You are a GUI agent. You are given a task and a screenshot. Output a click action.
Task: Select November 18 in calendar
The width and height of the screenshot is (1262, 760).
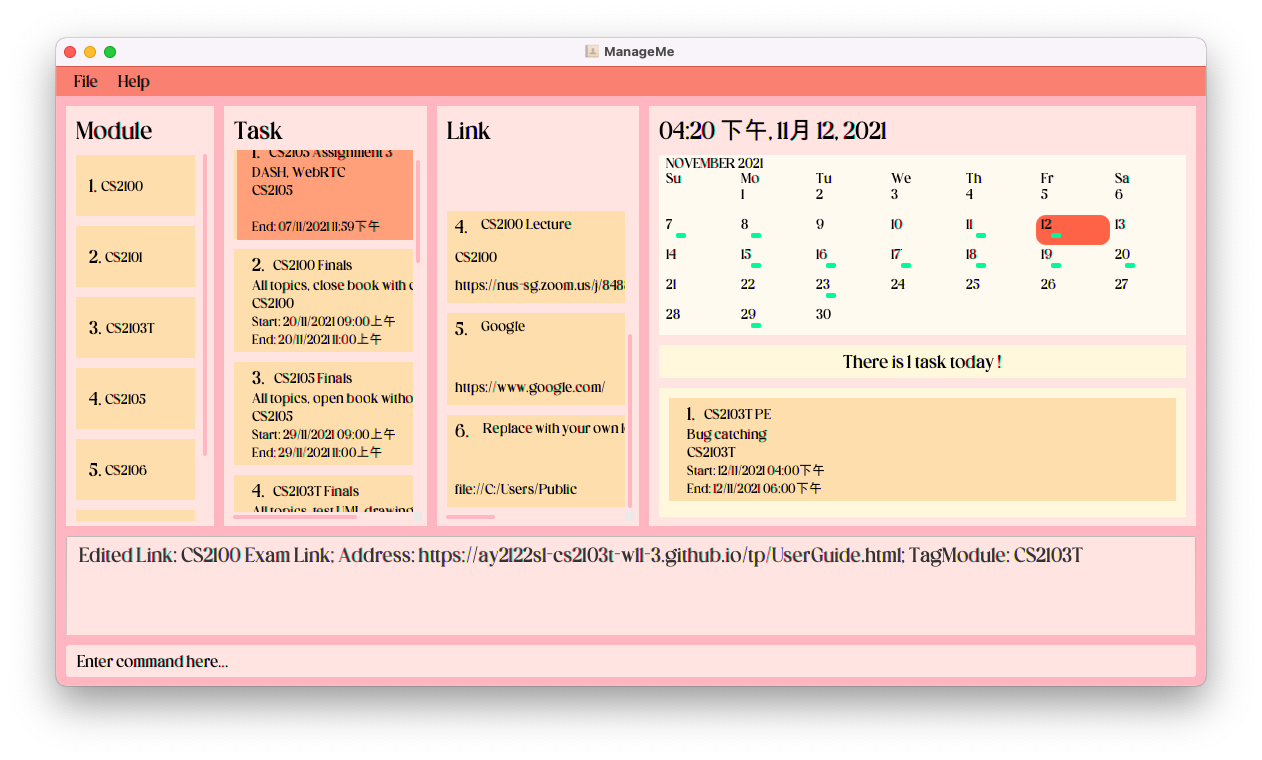pyautogui.click(x=971, y=255)
